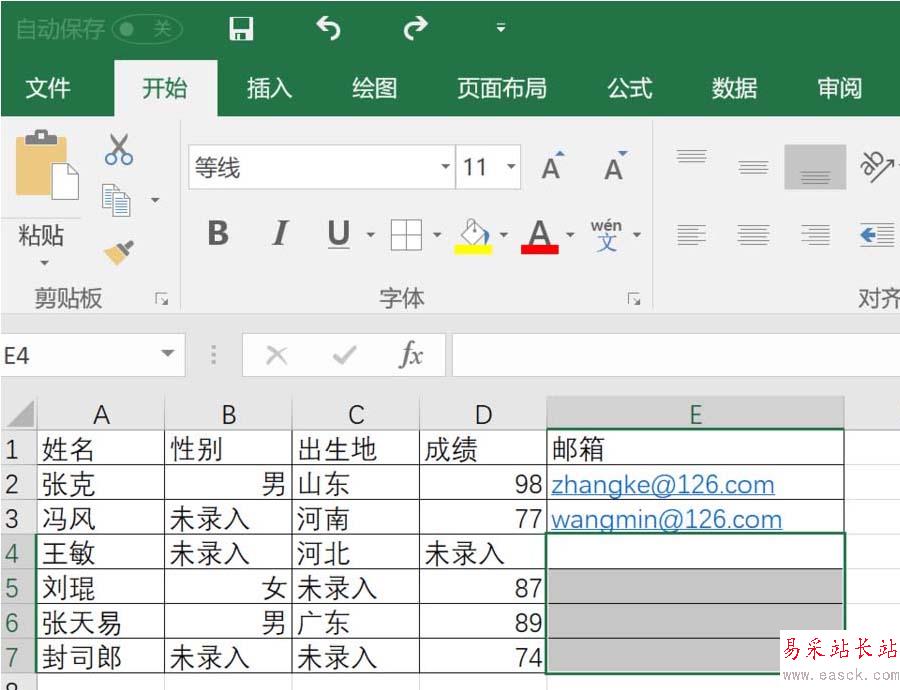
Task: Expand the Name Box dropdown arrow
Action: pyautogui.click(x=168, y=354)
